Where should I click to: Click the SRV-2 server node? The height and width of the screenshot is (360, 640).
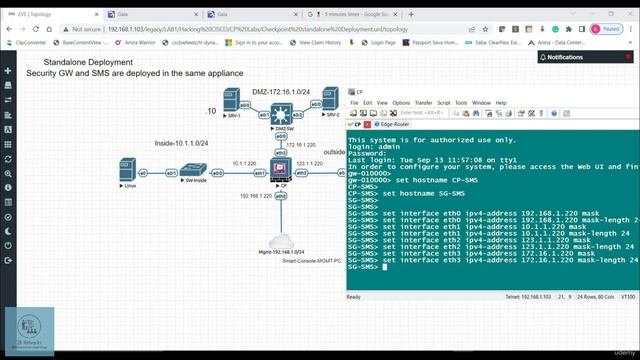(x=331, y=99)
